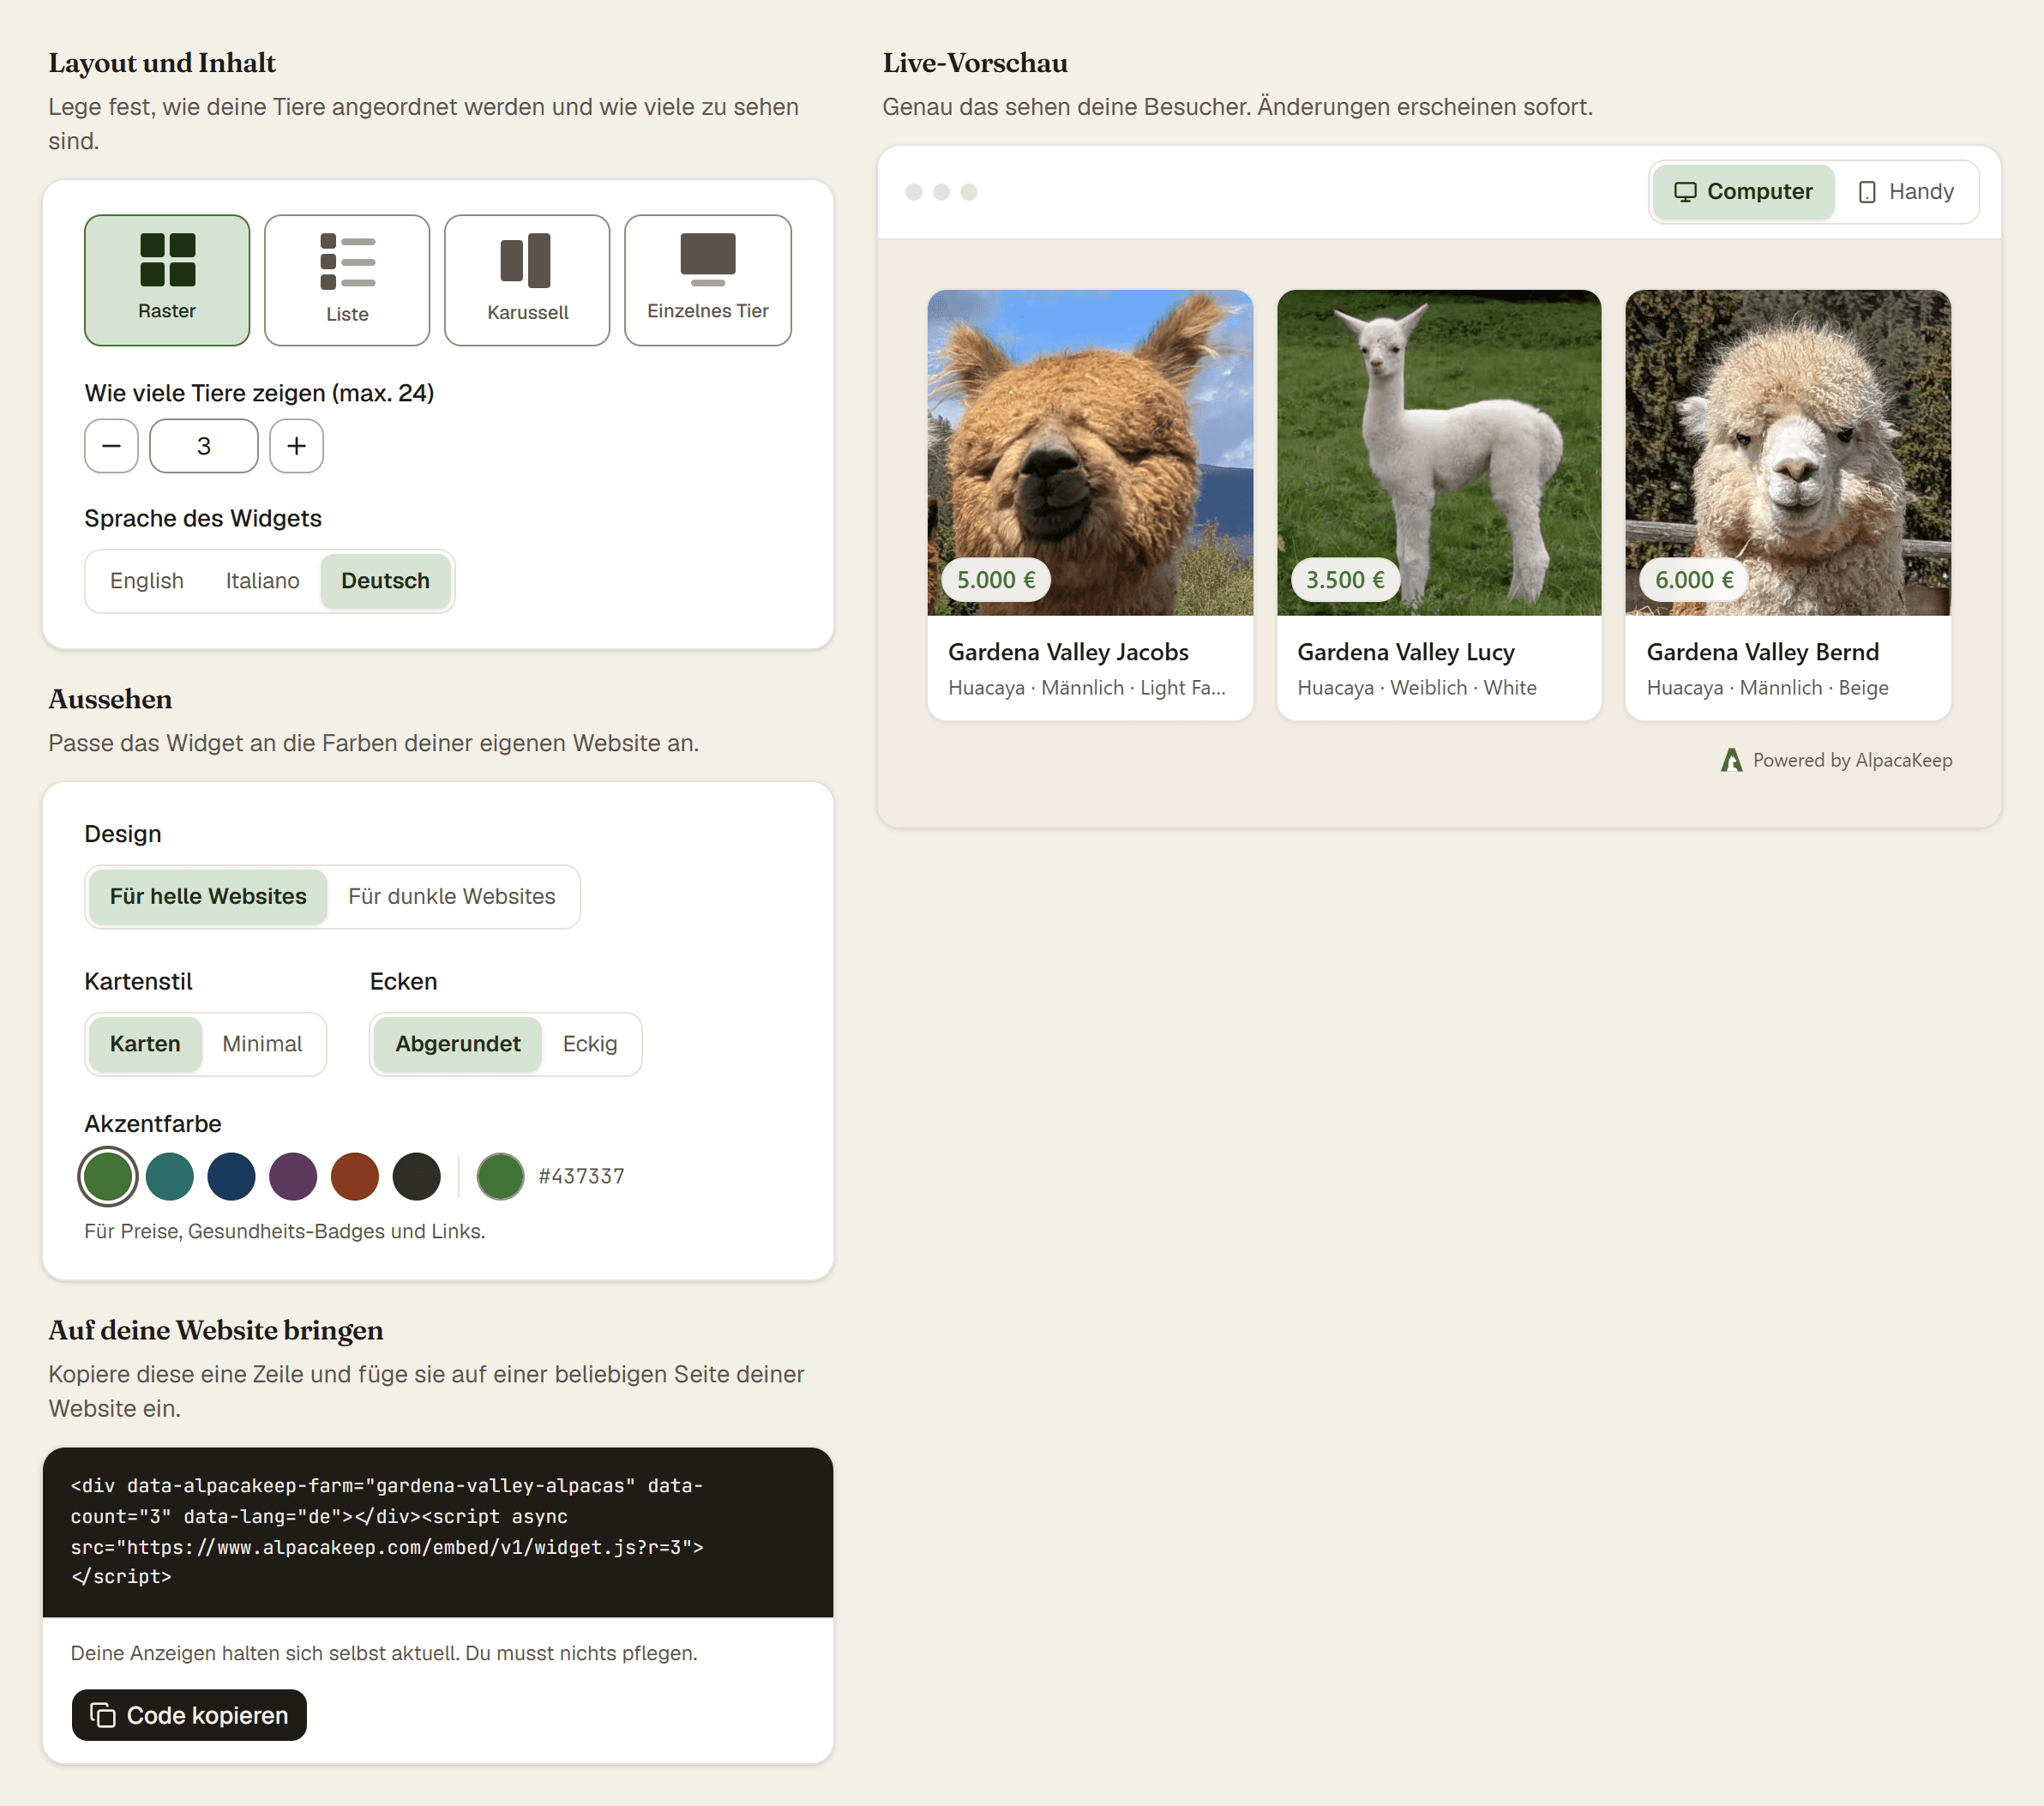Click Huacaya · Weiblich · White details
The width and height of the screenshot is (2044, 1806).
(1417, 688)
